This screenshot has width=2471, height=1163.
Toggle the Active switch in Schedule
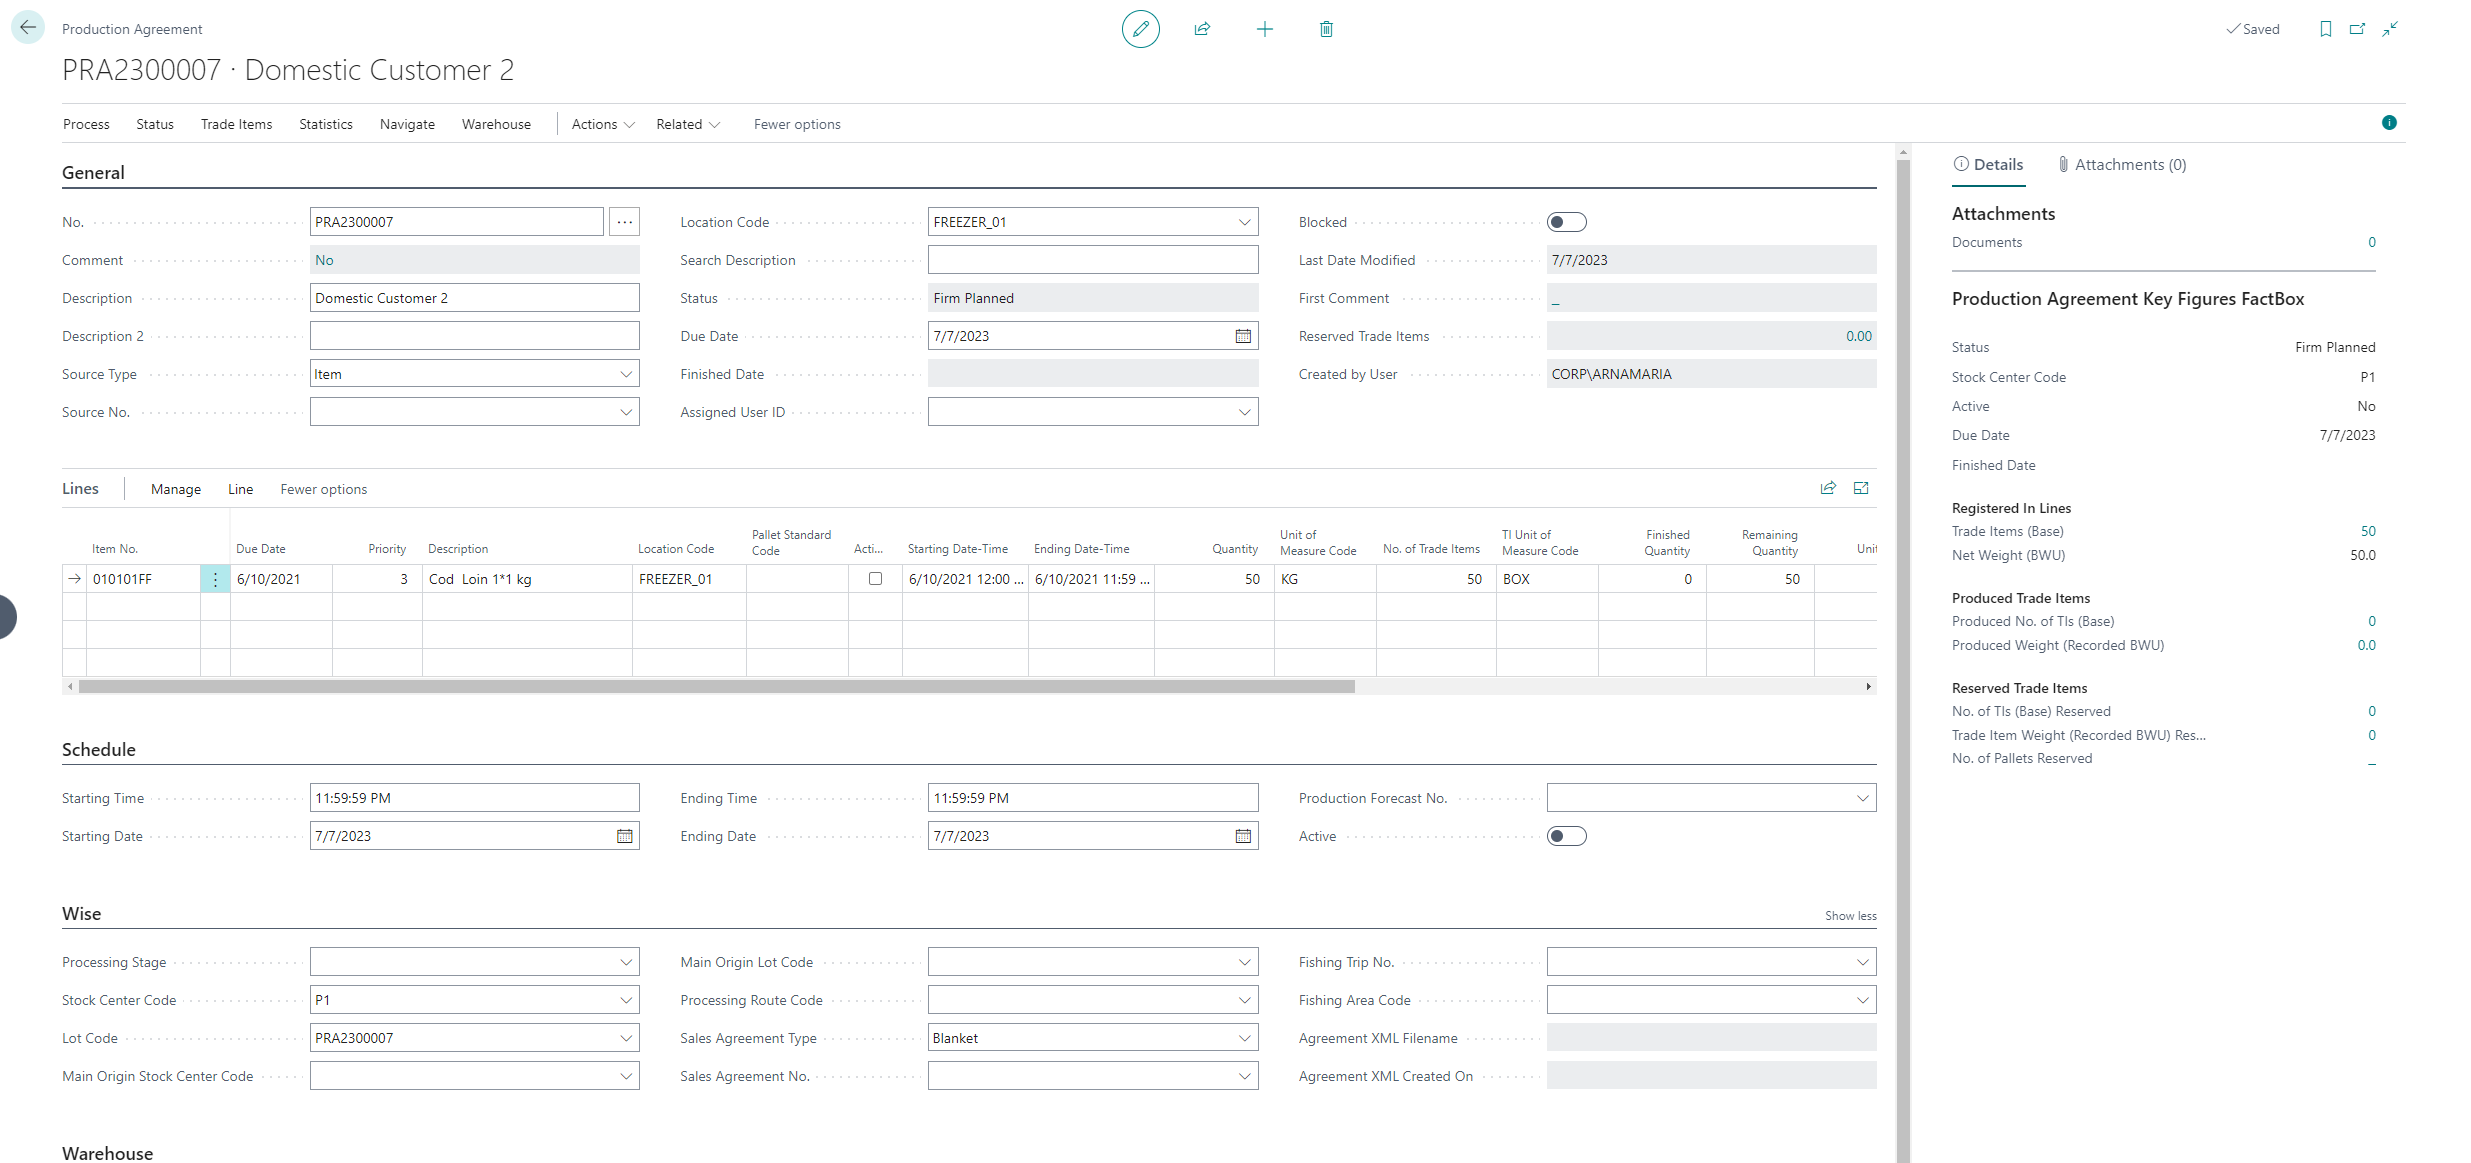[x=1566, y=836]
